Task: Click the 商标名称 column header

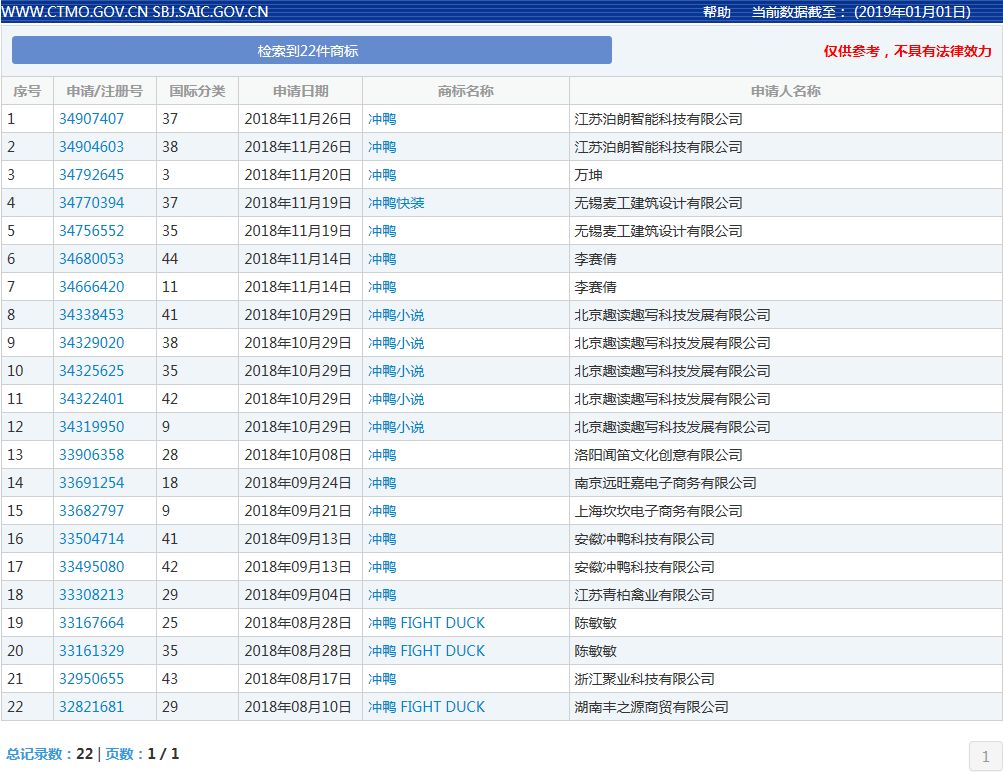Action: click(x=466, y=91)
